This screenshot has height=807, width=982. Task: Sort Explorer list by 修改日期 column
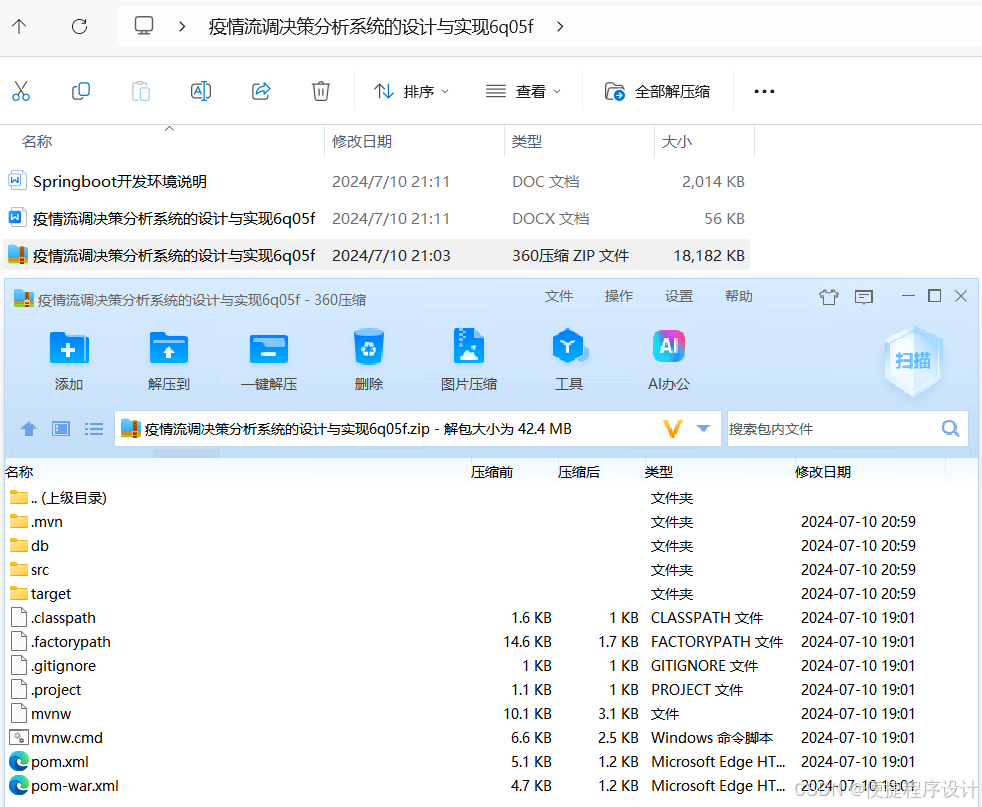pos(362,141)
